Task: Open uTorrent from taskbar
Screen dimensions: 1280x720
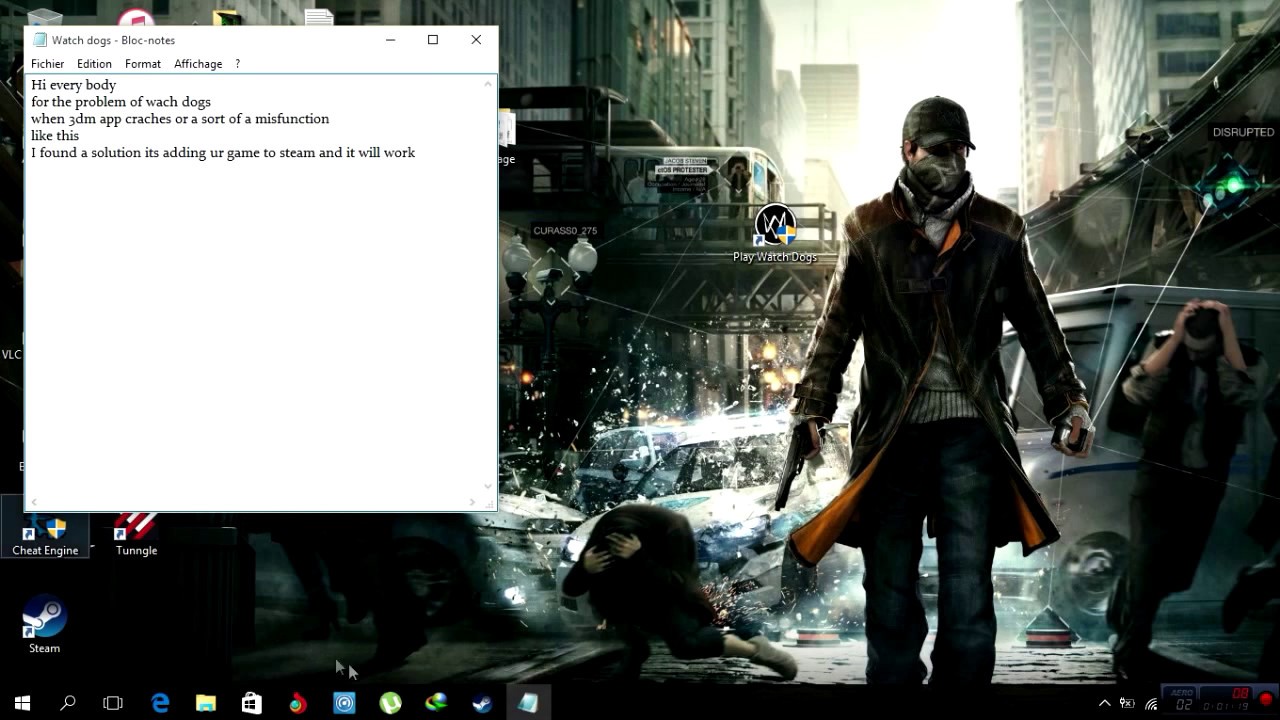Action: coord(390,703)
